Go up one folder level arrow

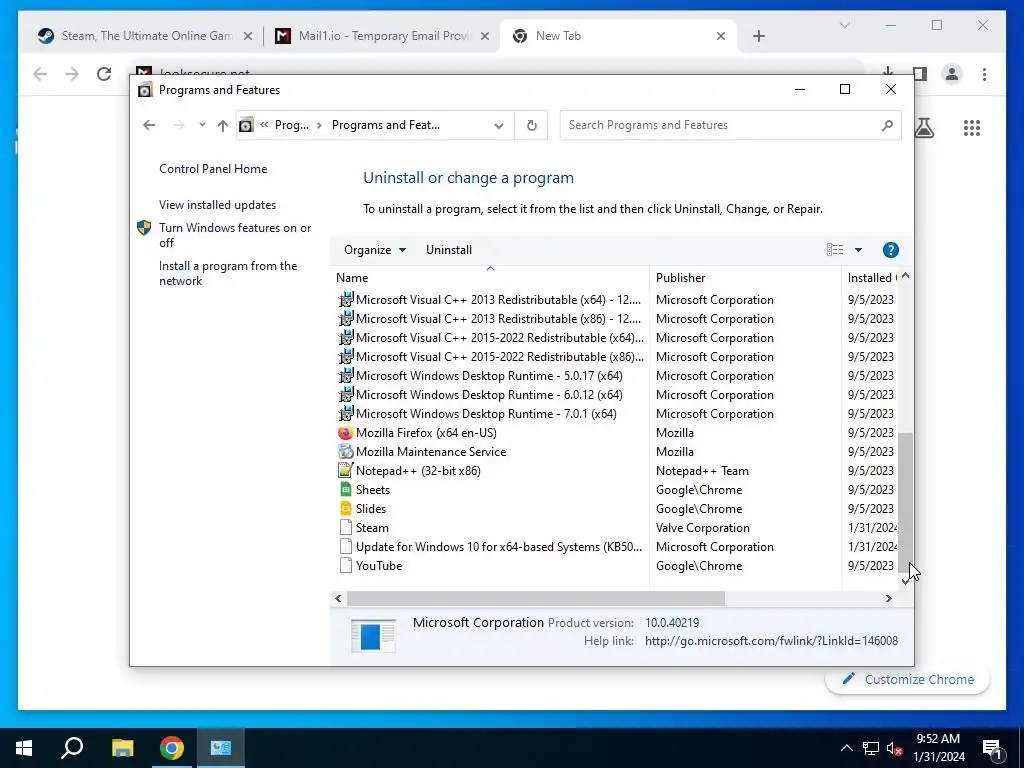click(223, 125)
